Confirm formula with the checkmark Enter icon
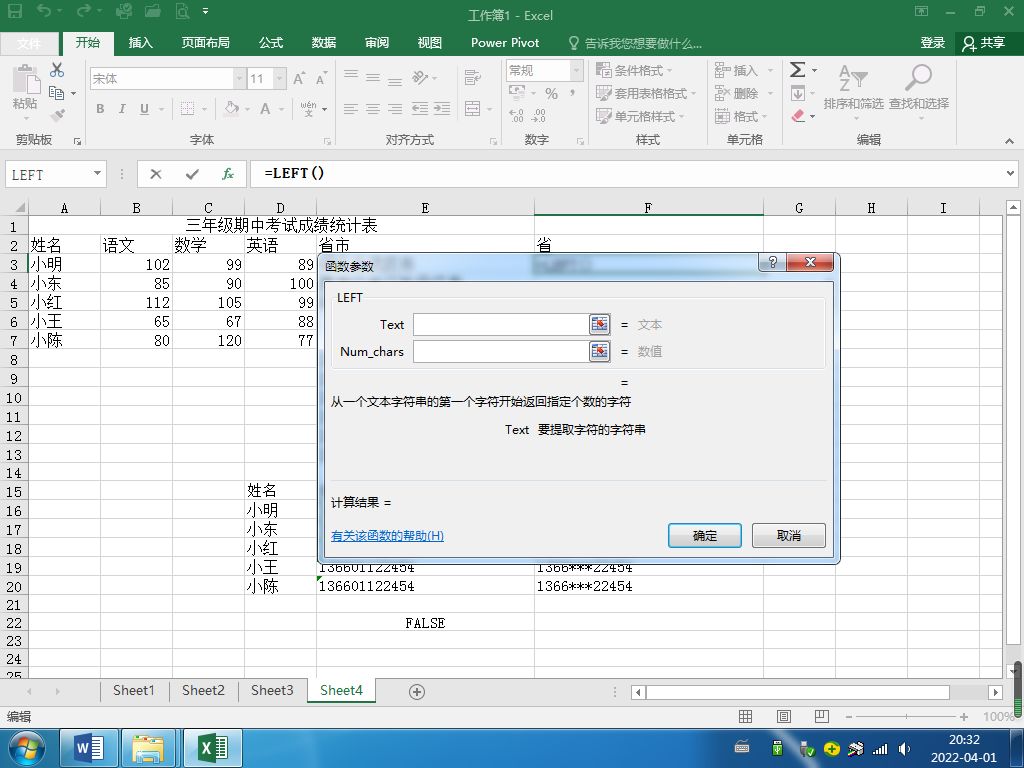 (x=192, y=174)
